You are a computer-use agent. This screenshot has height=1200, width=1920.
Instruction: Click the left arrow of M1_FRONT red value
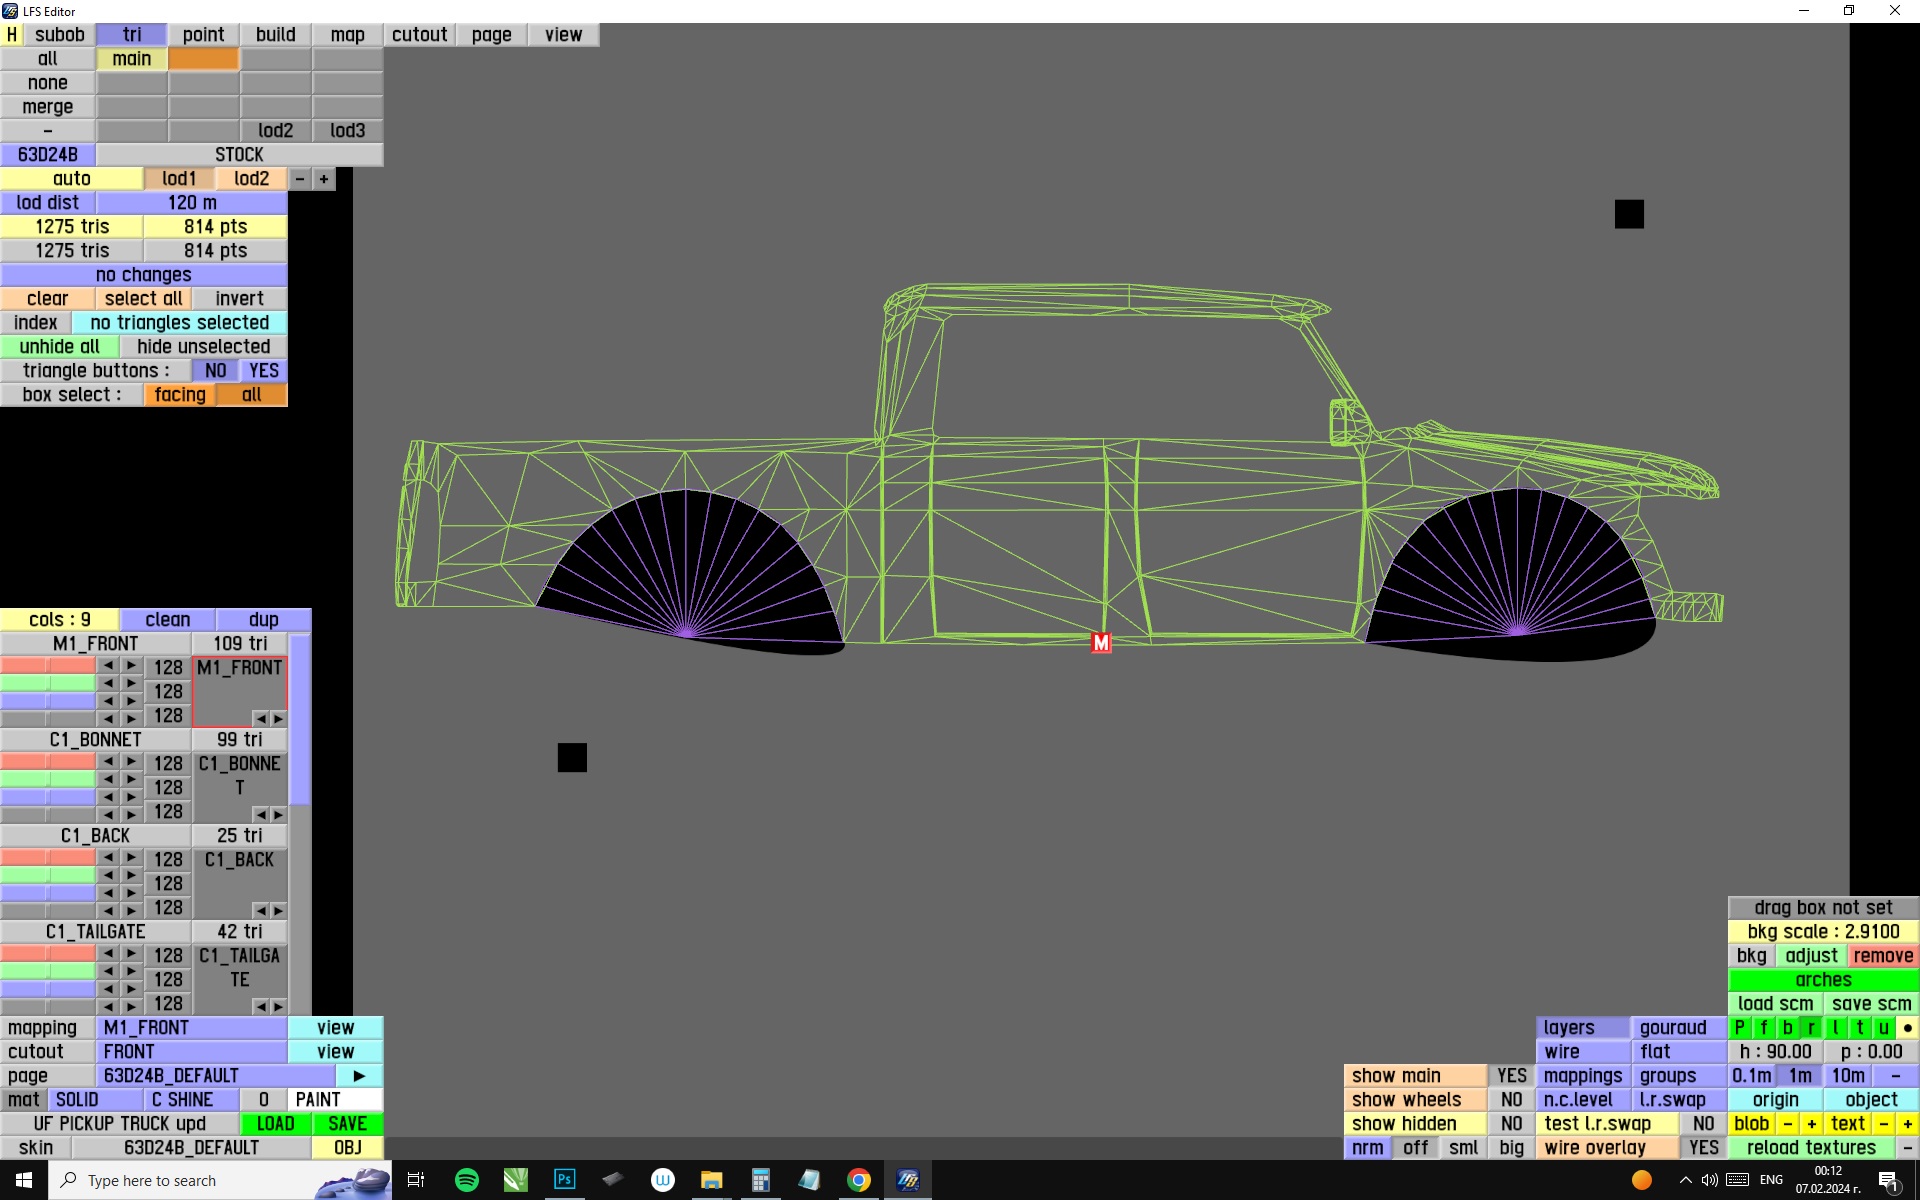pyautogui.click(x=108, y=666)
